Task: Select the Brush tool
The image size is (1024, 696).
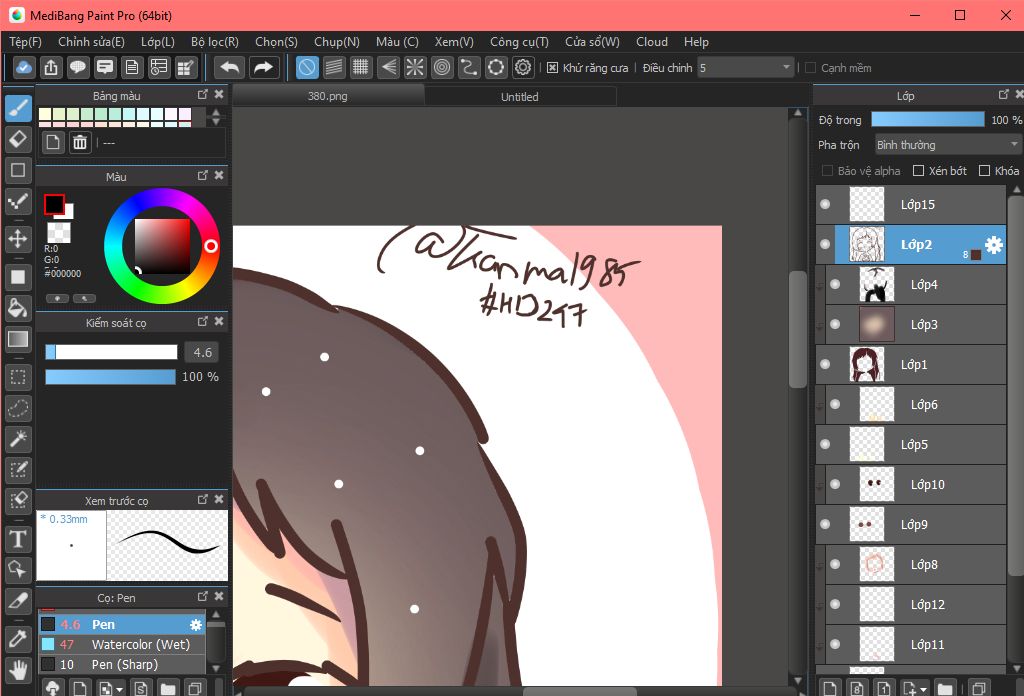Action: [x=18, y=108]
